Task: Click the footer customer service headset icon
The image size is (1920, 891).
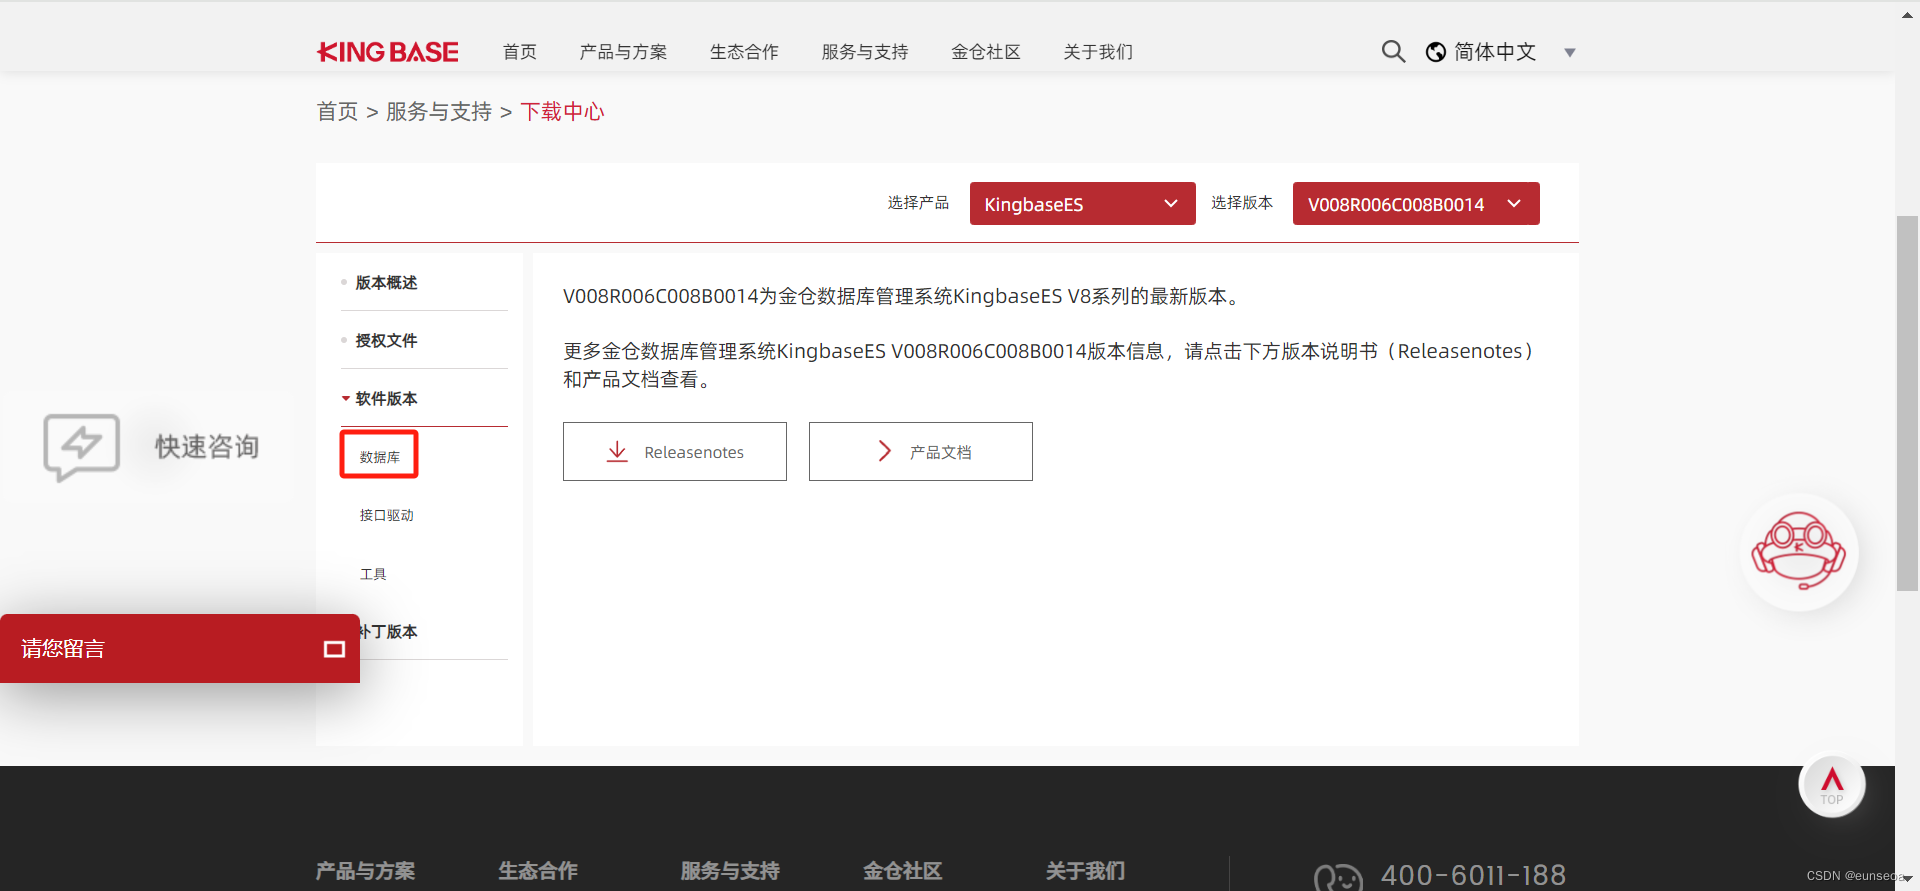Action: (x=1338, y=877)
